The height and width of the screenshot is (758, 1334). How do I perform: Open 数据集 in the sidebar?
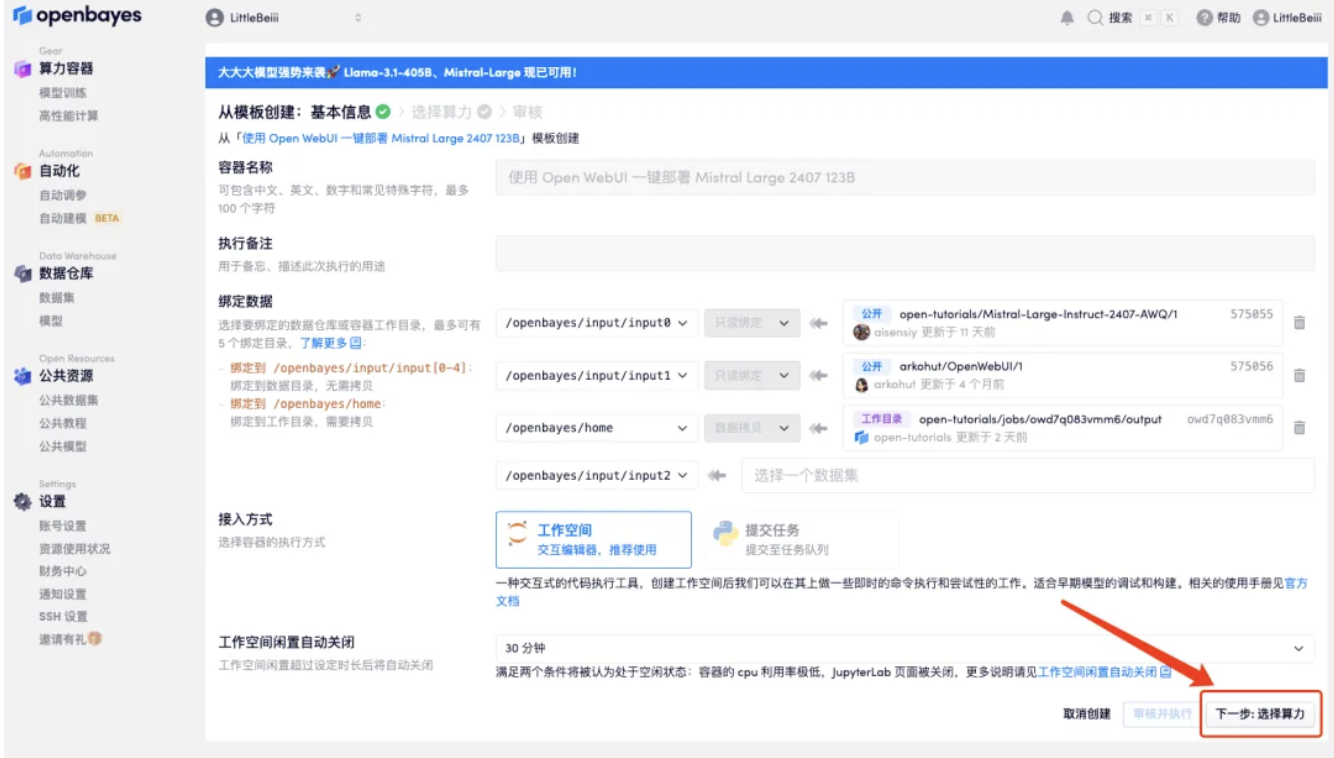click(x=57, y=297)
